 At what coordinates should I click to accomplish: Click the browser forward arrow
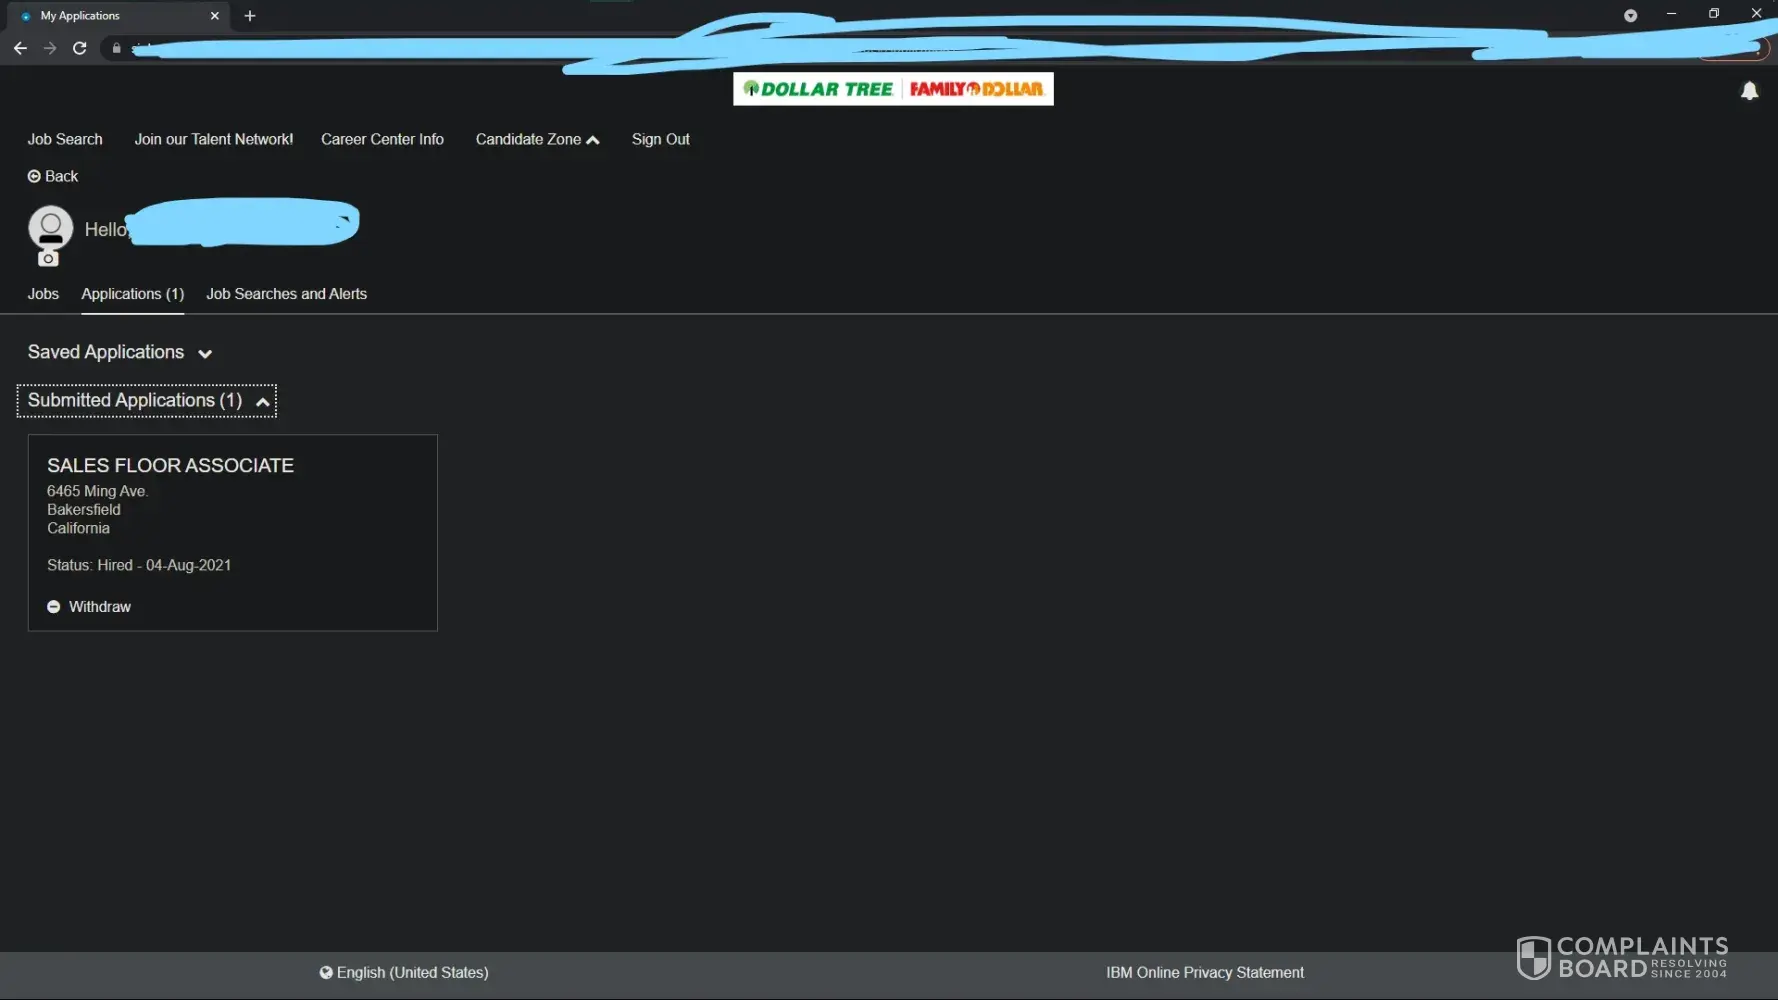coord(50,48)
